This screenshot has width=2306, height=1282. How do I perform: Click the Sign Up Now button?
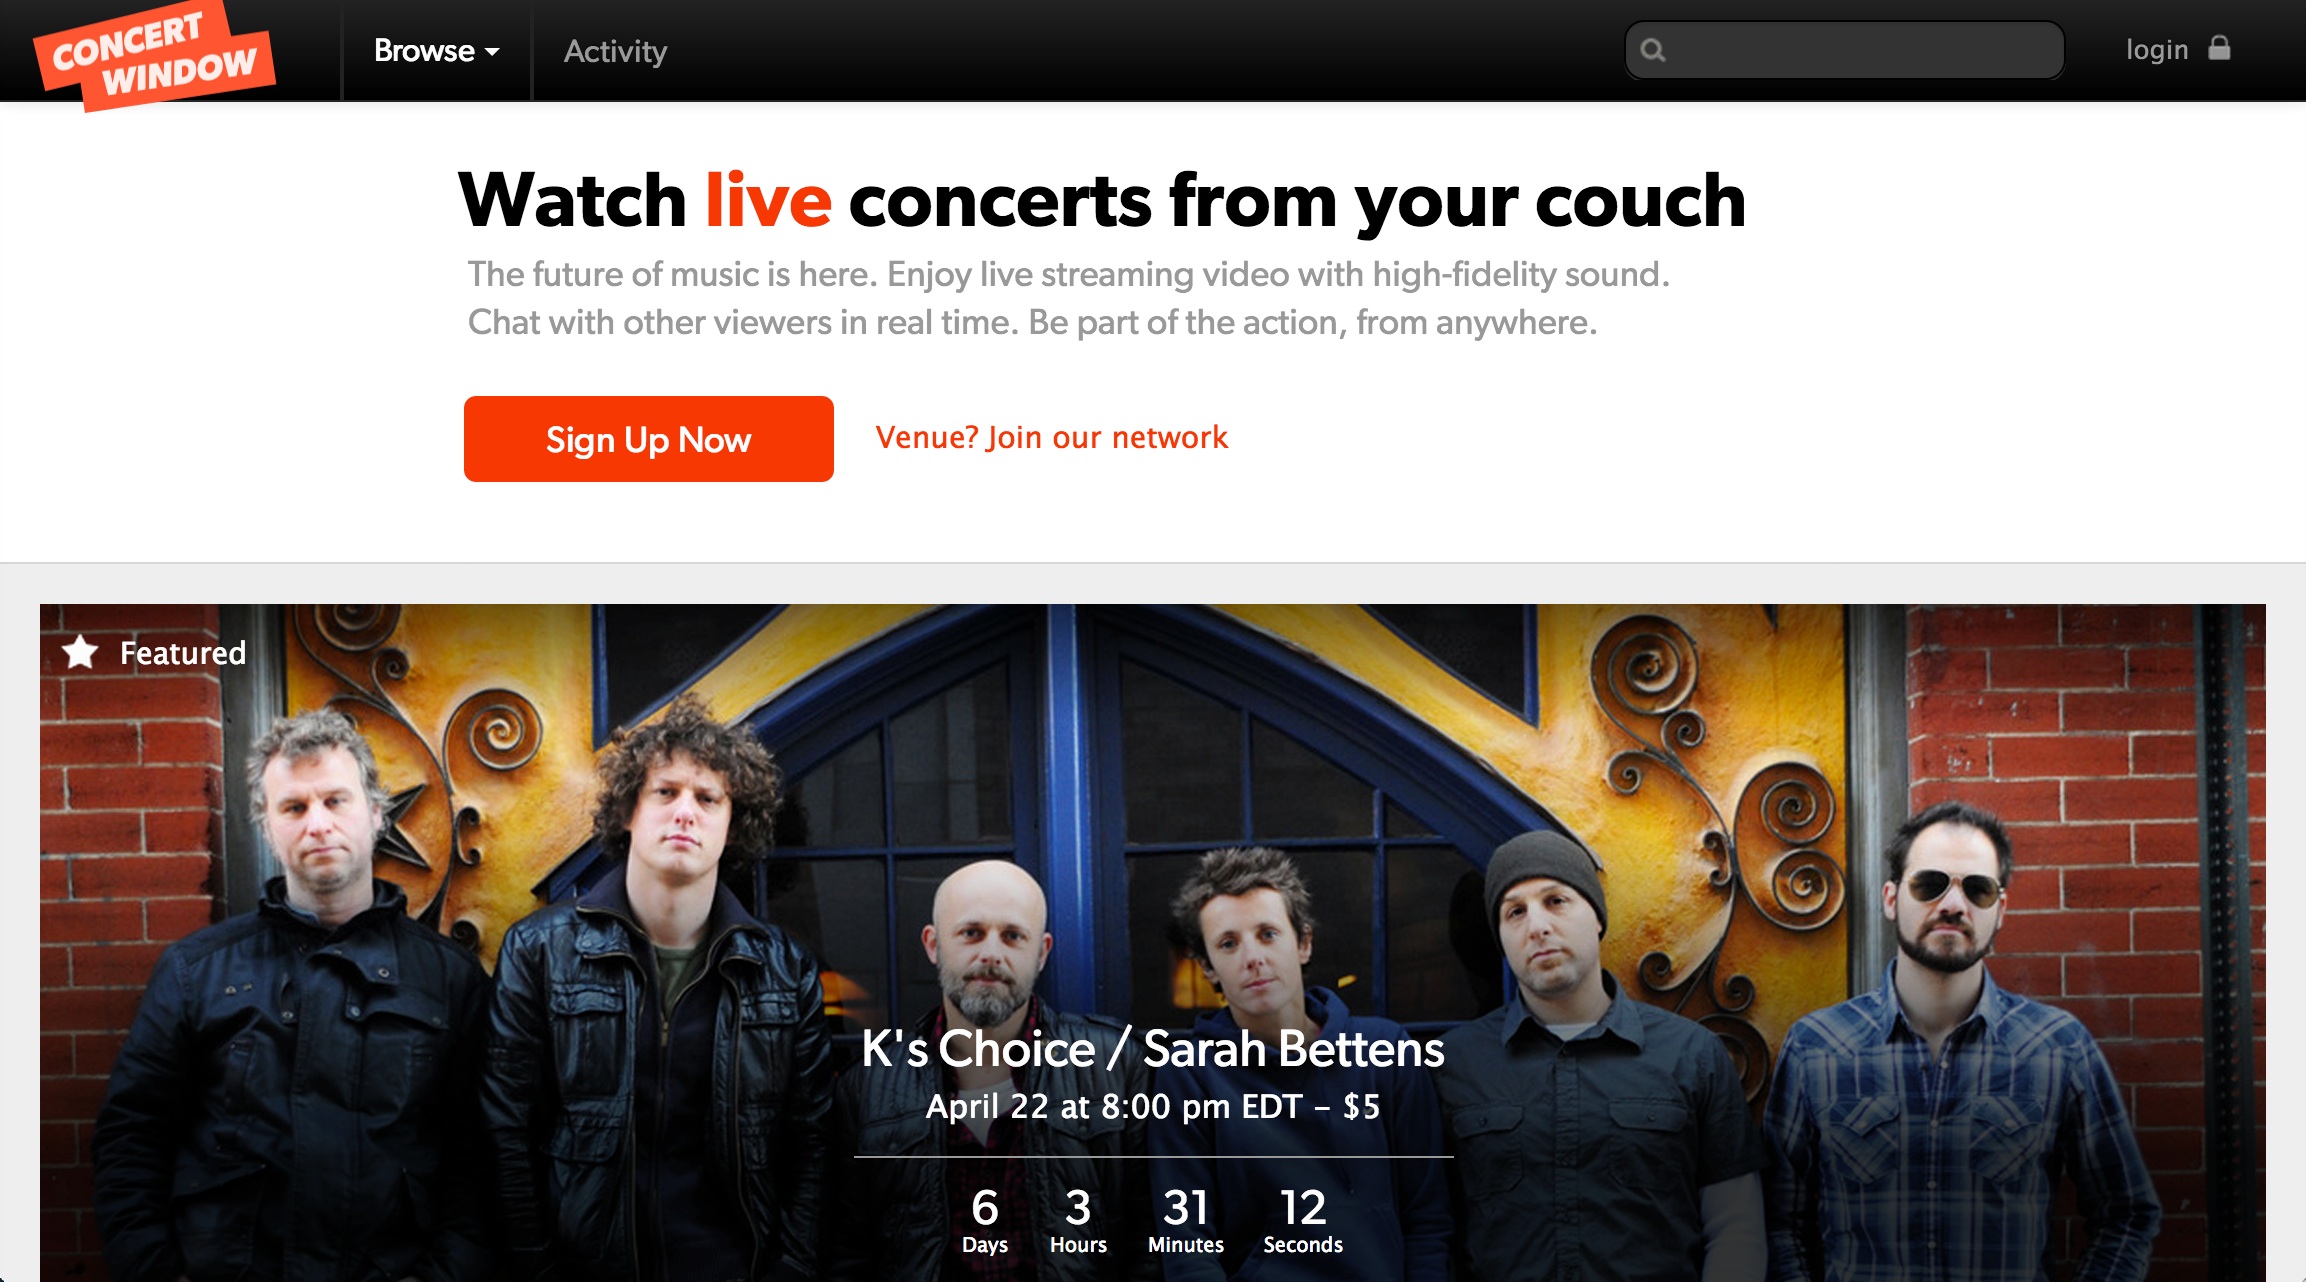[648, 439]
